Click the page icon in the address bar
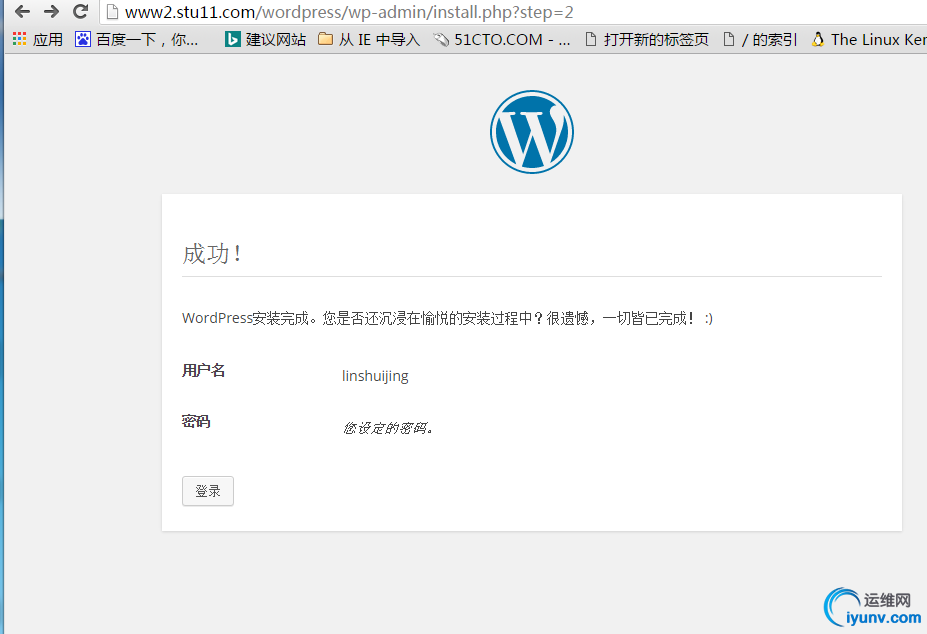The image size is (927, 634). pos(112,12)
